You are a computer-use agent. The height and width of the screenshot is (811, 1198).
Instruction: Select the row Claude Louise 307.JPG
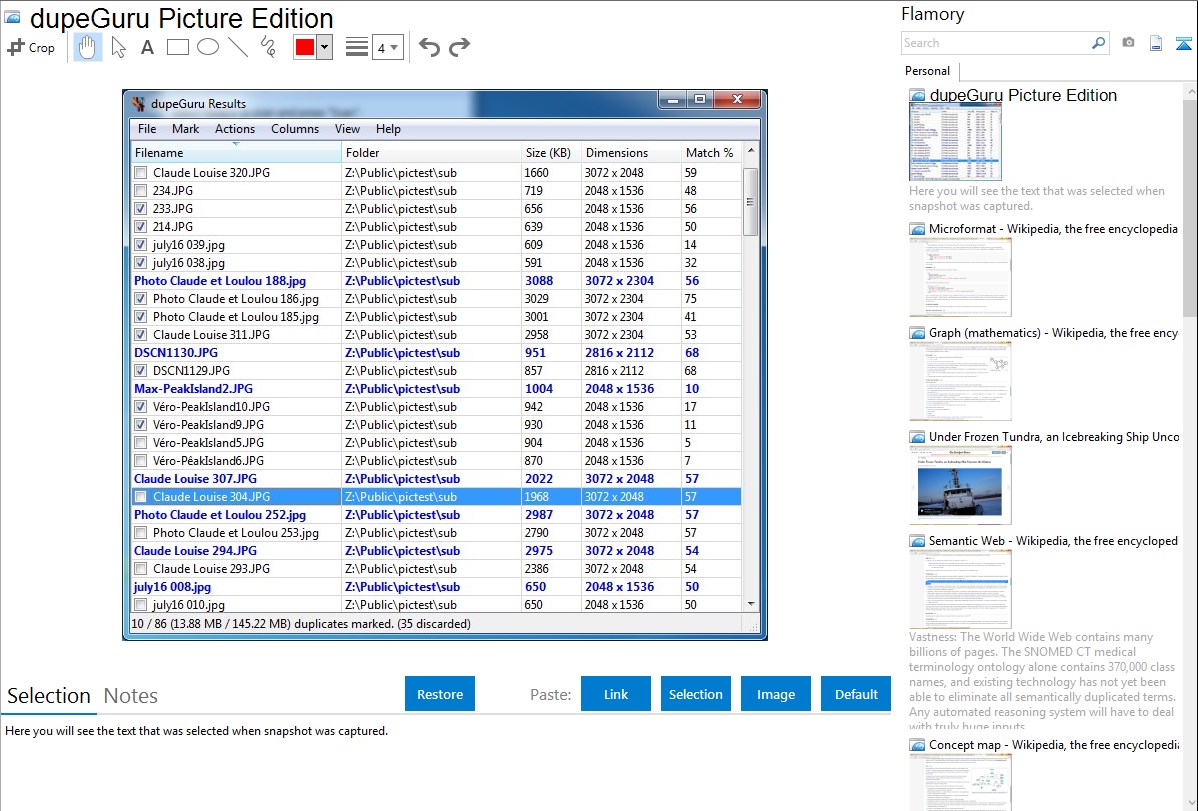tap(436, 479)
